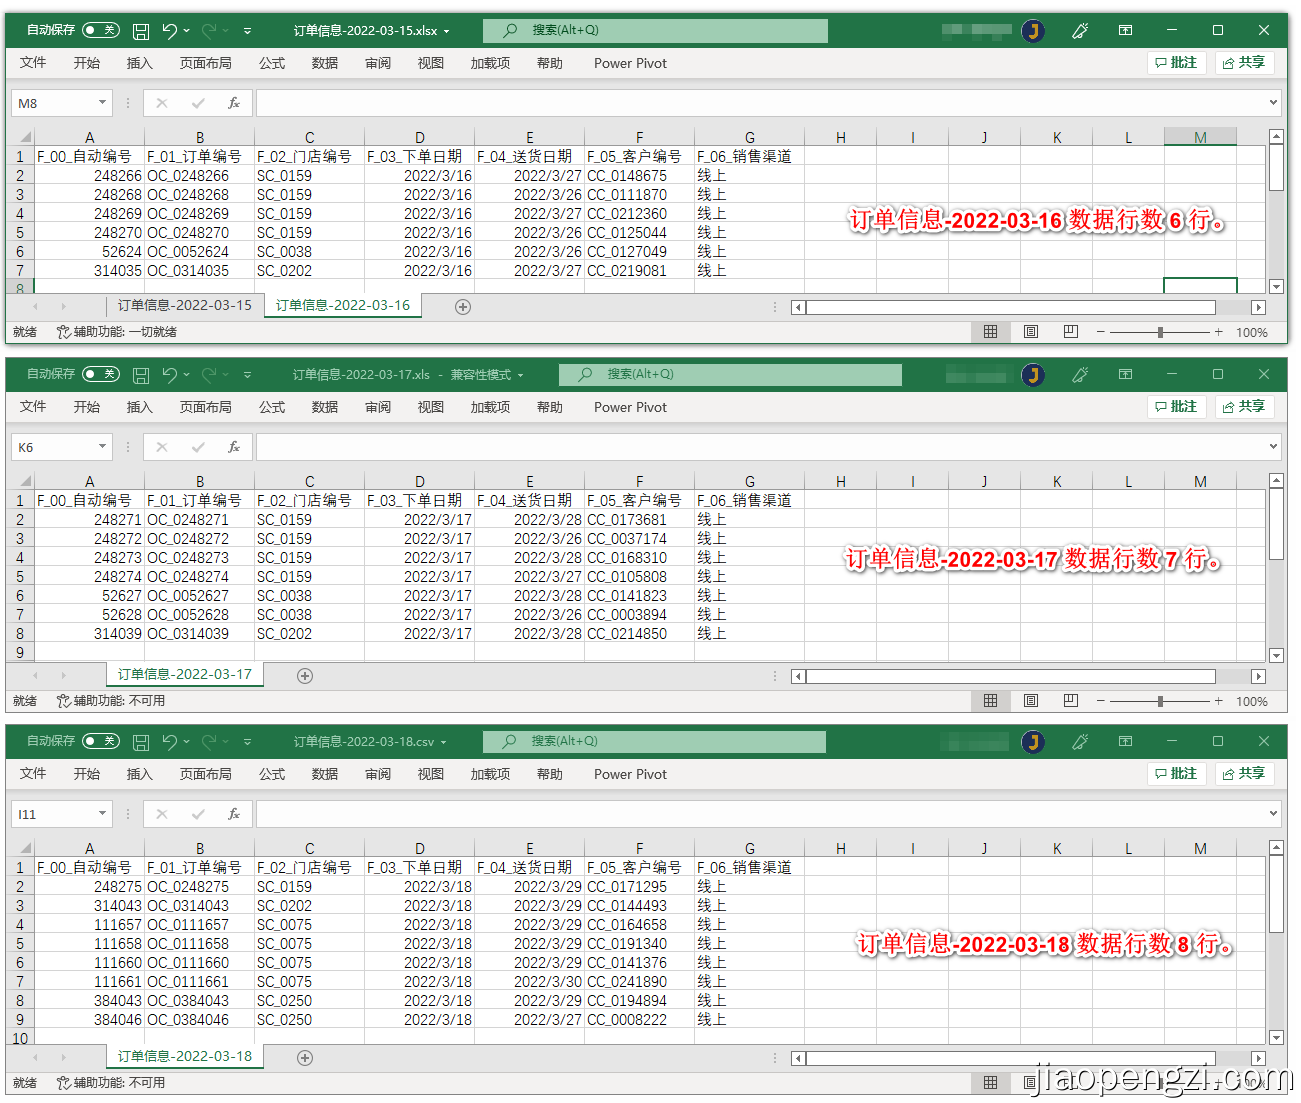Click 100% zoom level in 03-15.xlsx status bar
This screenshot has width=1301, height=1103.
pos(1252,332)
